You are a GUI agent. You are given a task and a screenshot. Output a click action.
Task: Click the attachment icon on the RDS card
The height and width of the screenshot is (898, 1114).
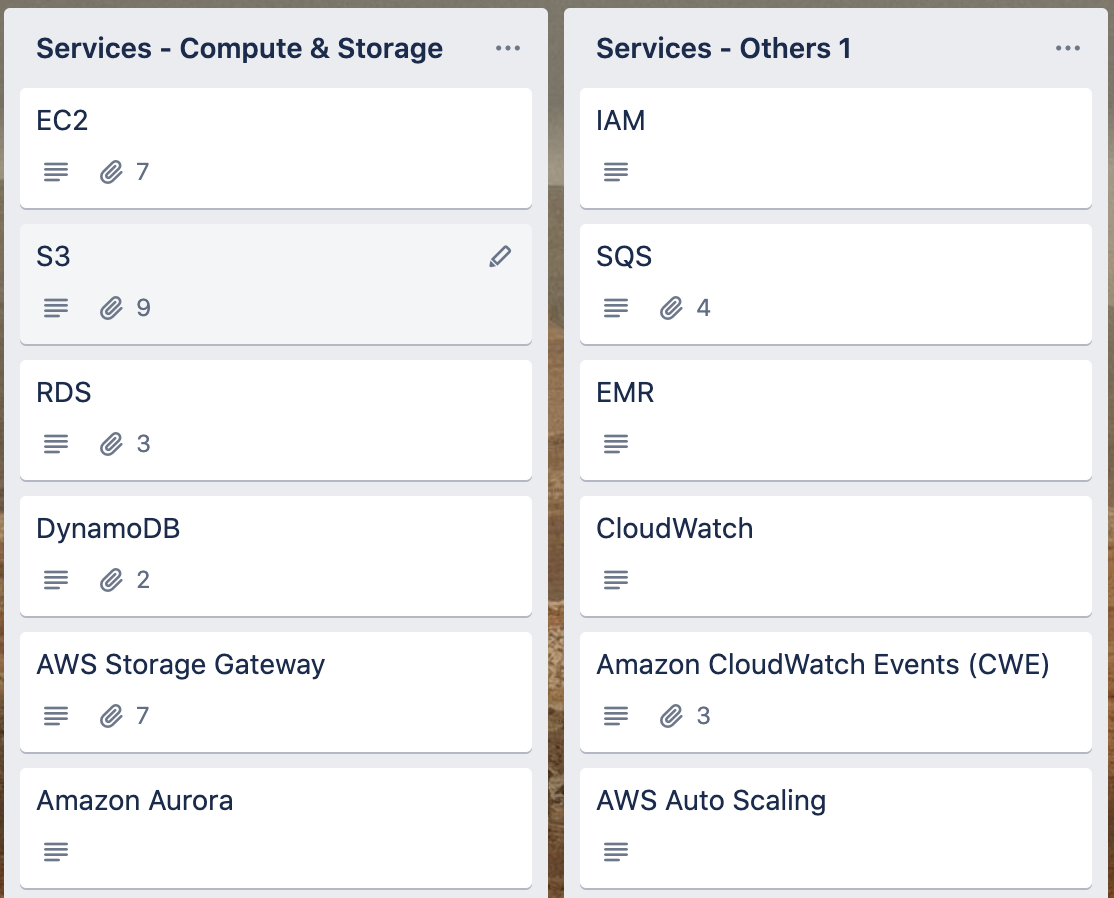tap(111, 444)
